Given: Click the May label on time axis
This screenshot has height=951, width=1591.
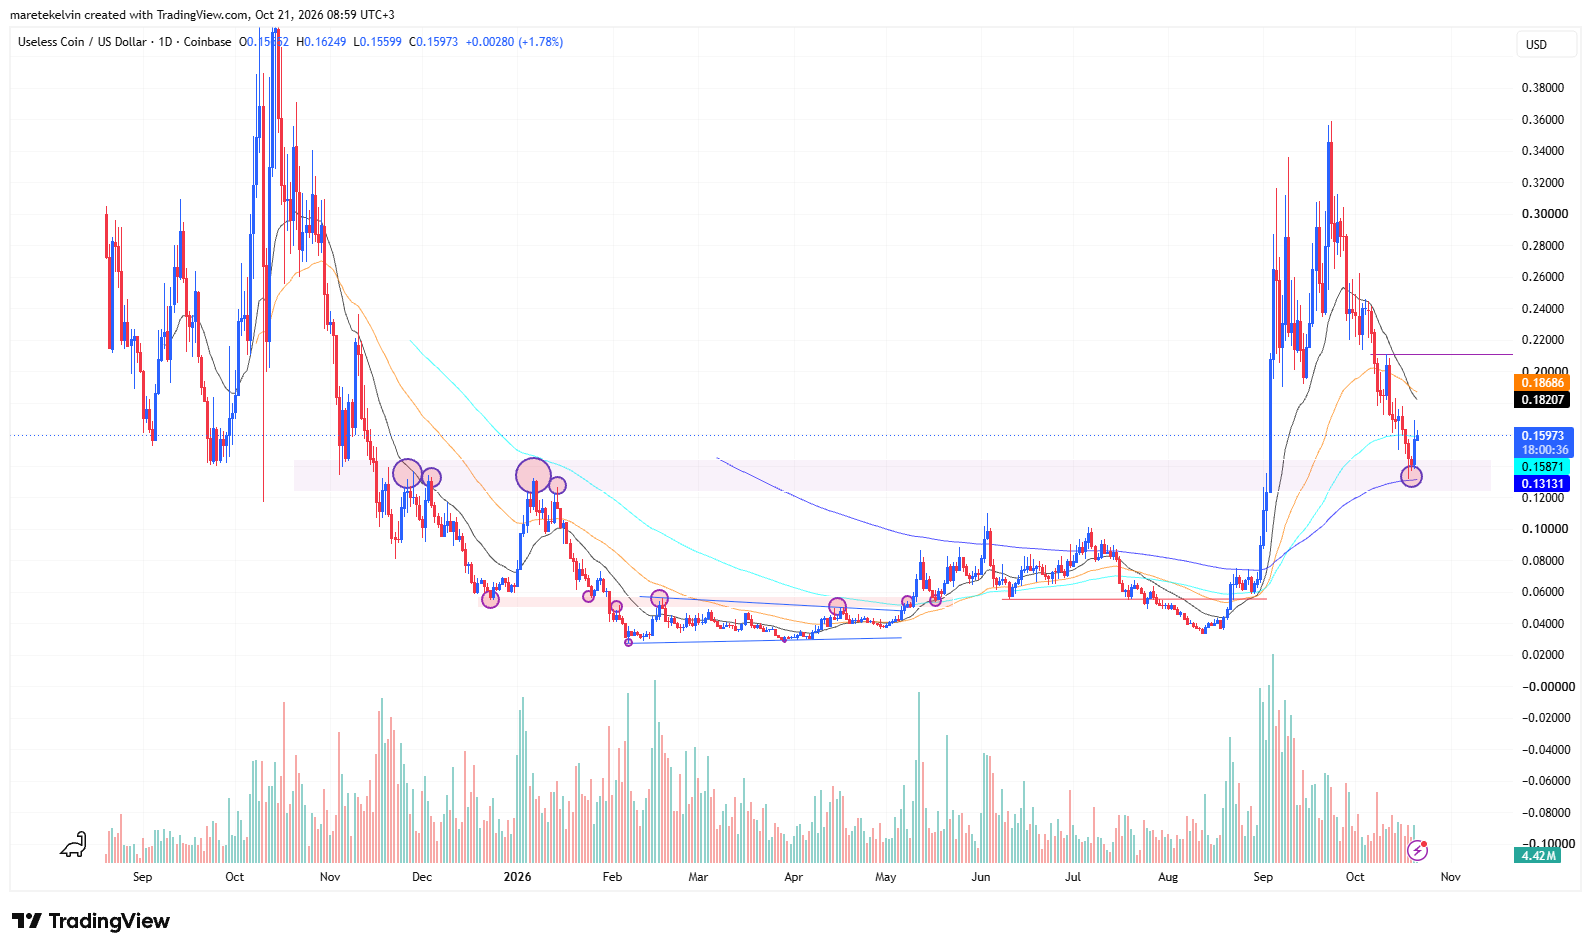Looking at the screenshot, I should [x=886, y=877].
